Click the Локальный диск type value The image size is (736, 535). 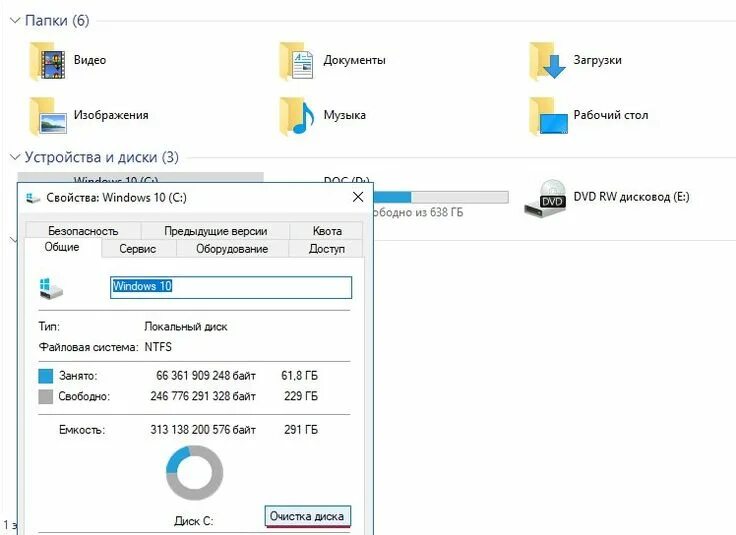[186, 327]
